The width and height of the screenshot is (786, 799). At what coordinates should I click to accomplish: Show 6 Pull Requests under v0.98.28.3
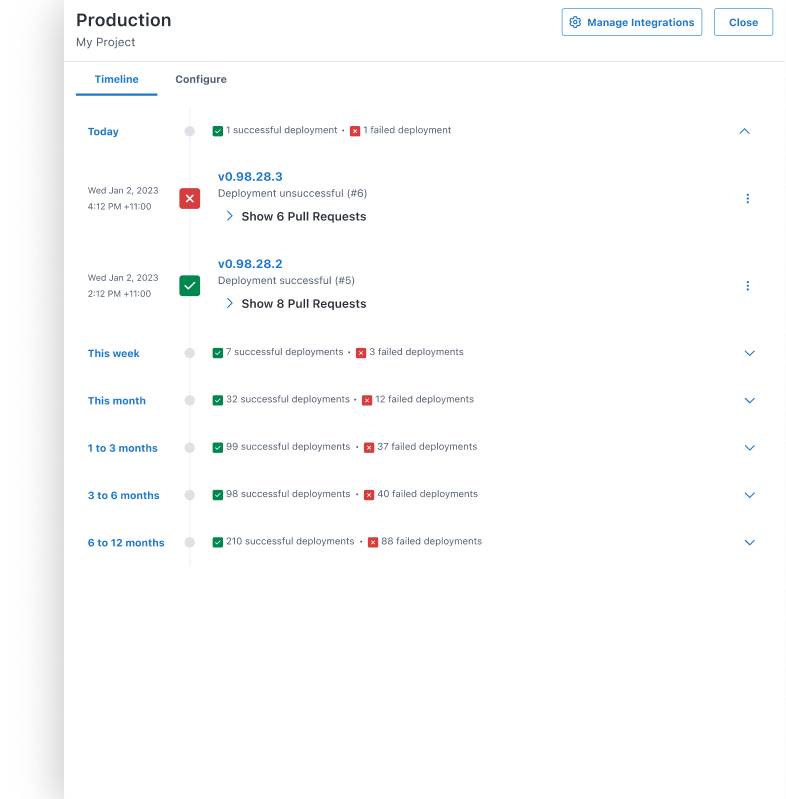[296, 217]
